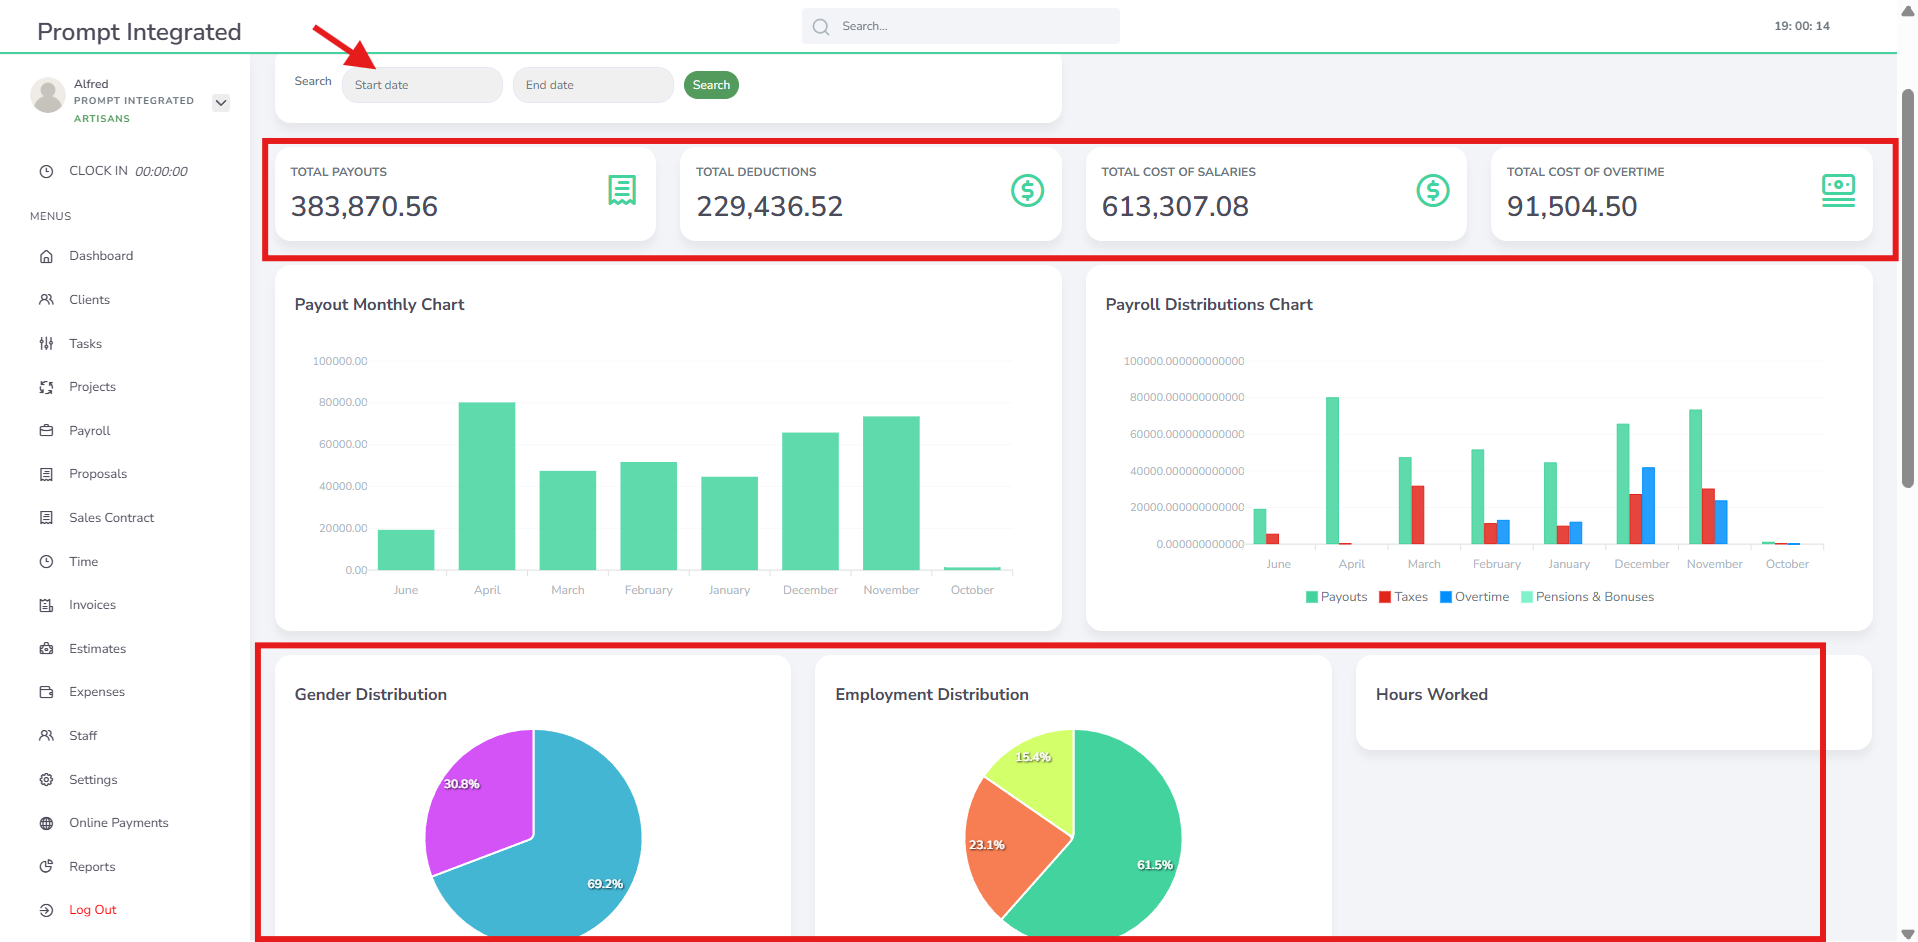Click the Log Out link

92,910
